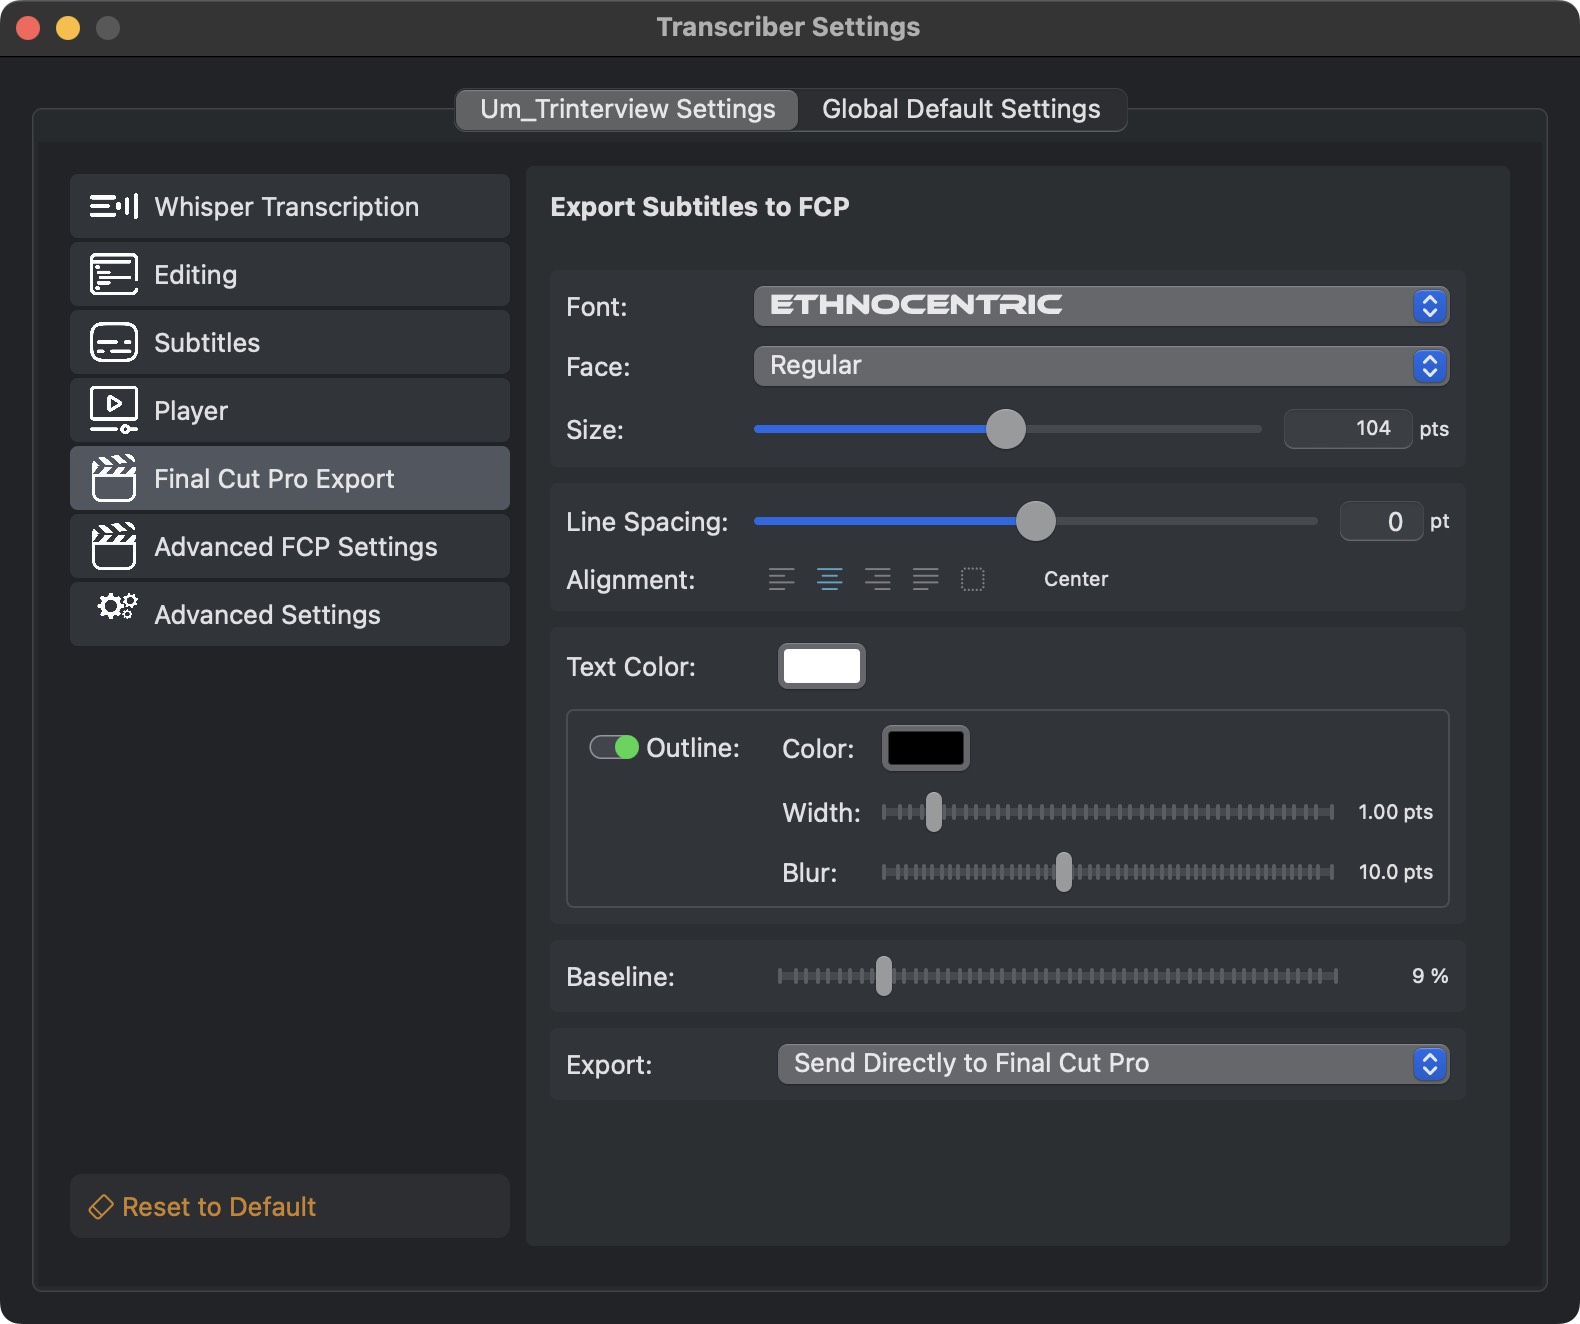Click the Whisper Transcription waveform icon
This screenshot has height=1324, width=1580.
(114, 207)
